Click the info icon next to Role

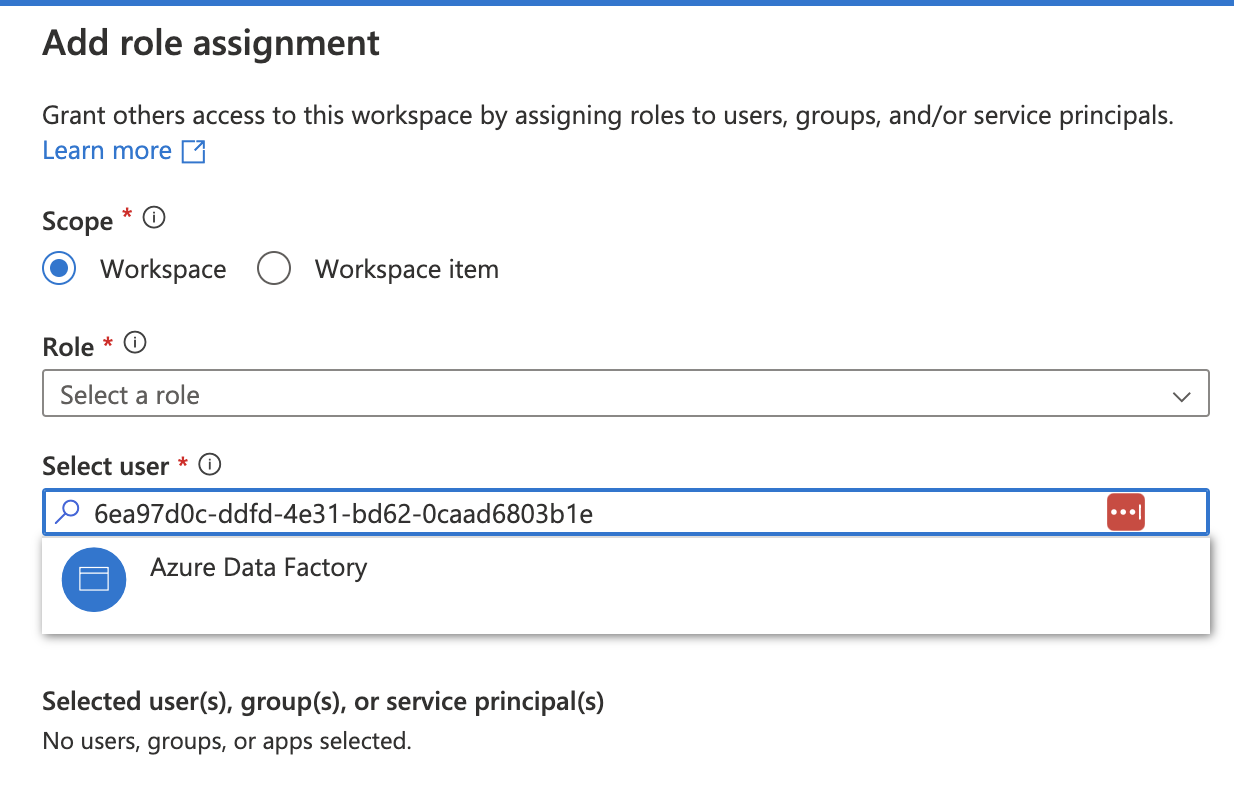pyautogui.click(x=134, y=342)
